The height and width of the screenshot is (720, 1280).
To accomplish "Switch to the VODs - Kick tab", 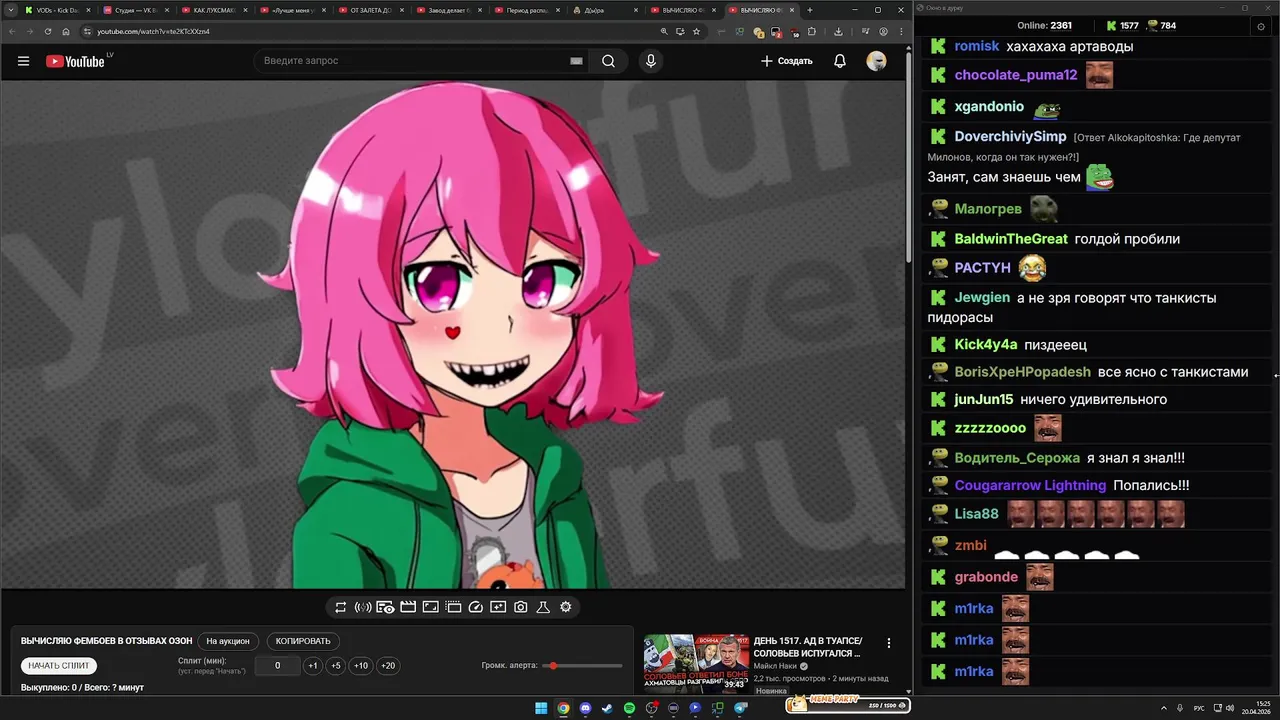I will click(57, 10).
